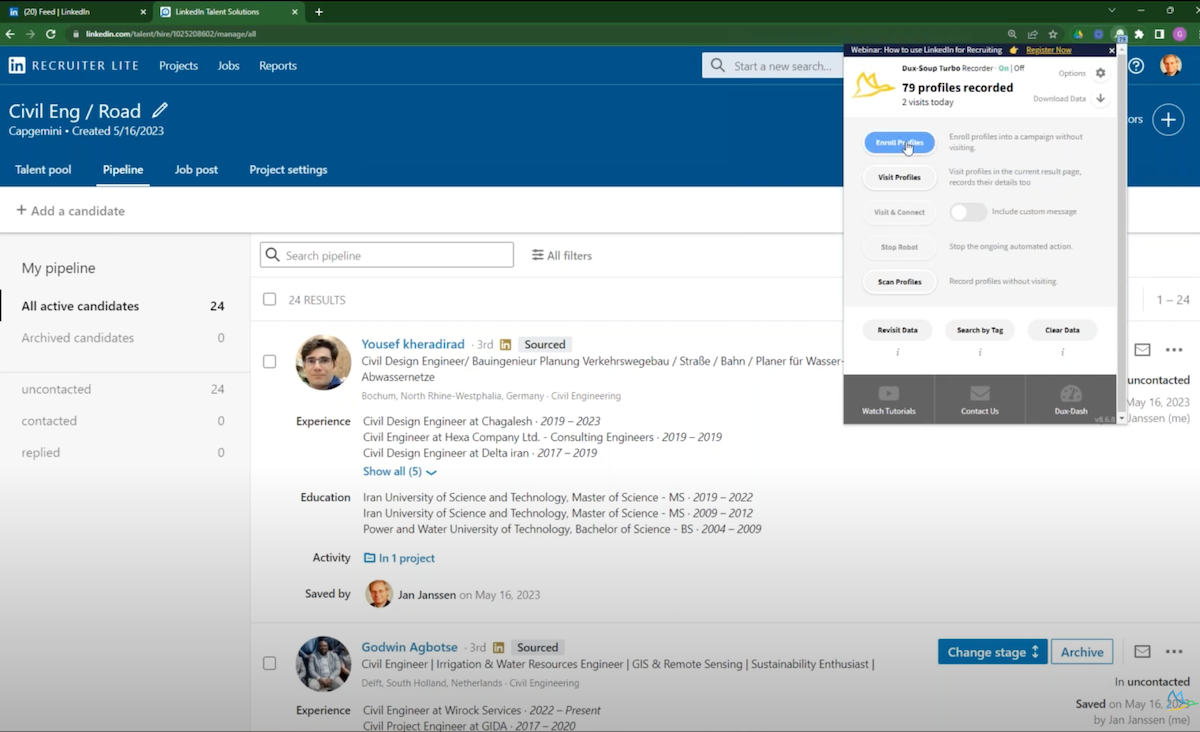
Task: Open Project settings tab
Action: (288, 170)
